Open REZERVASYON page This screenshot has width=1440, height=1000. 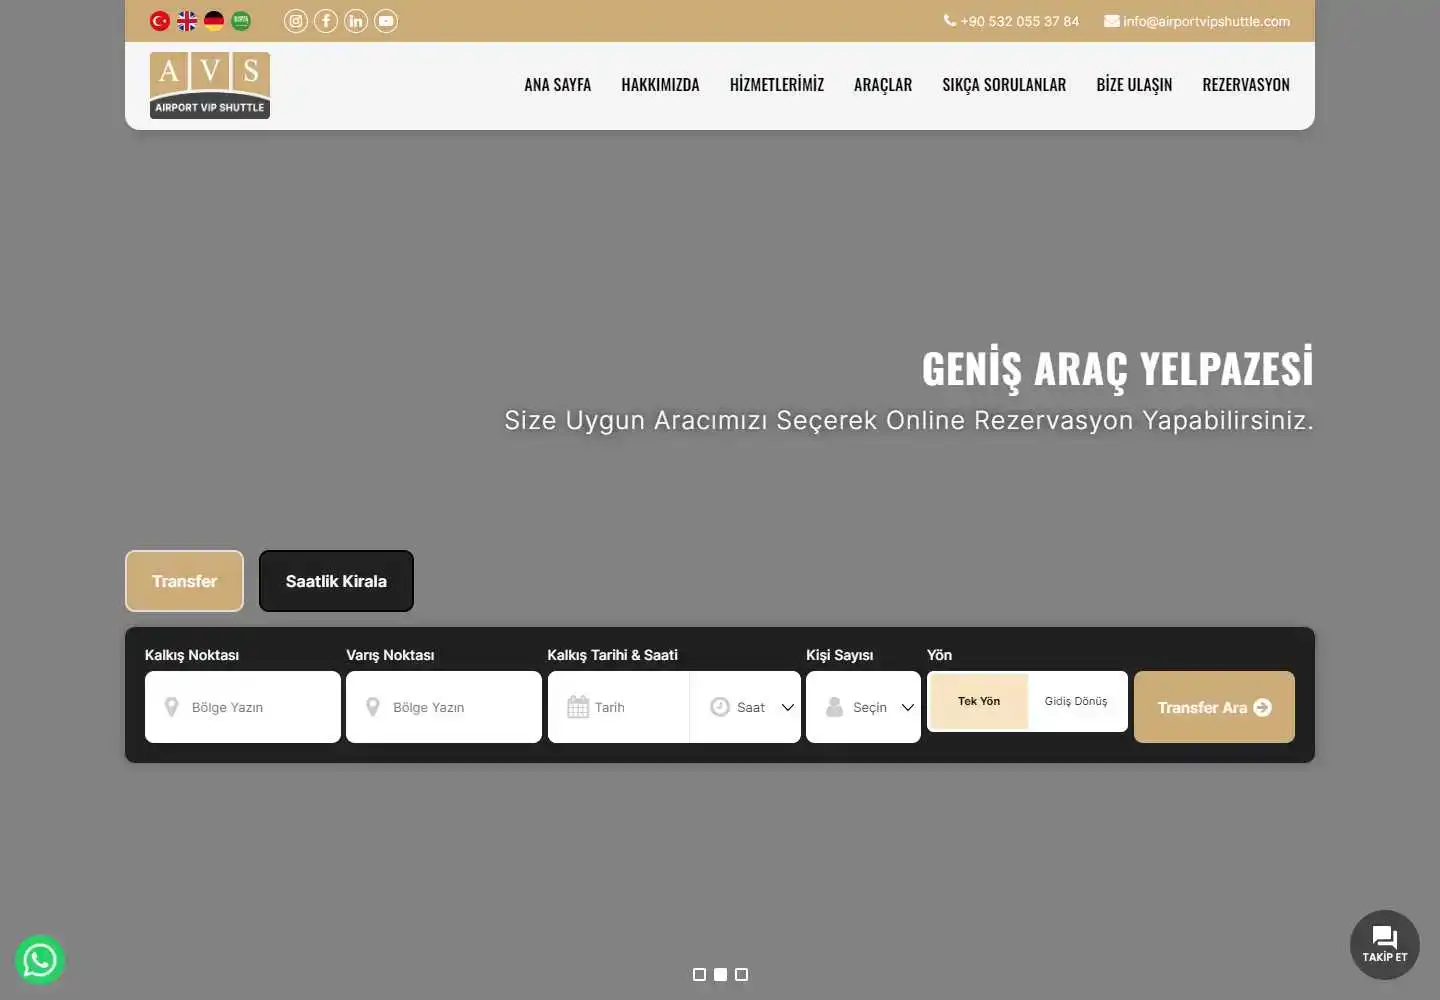(1246, 85)
